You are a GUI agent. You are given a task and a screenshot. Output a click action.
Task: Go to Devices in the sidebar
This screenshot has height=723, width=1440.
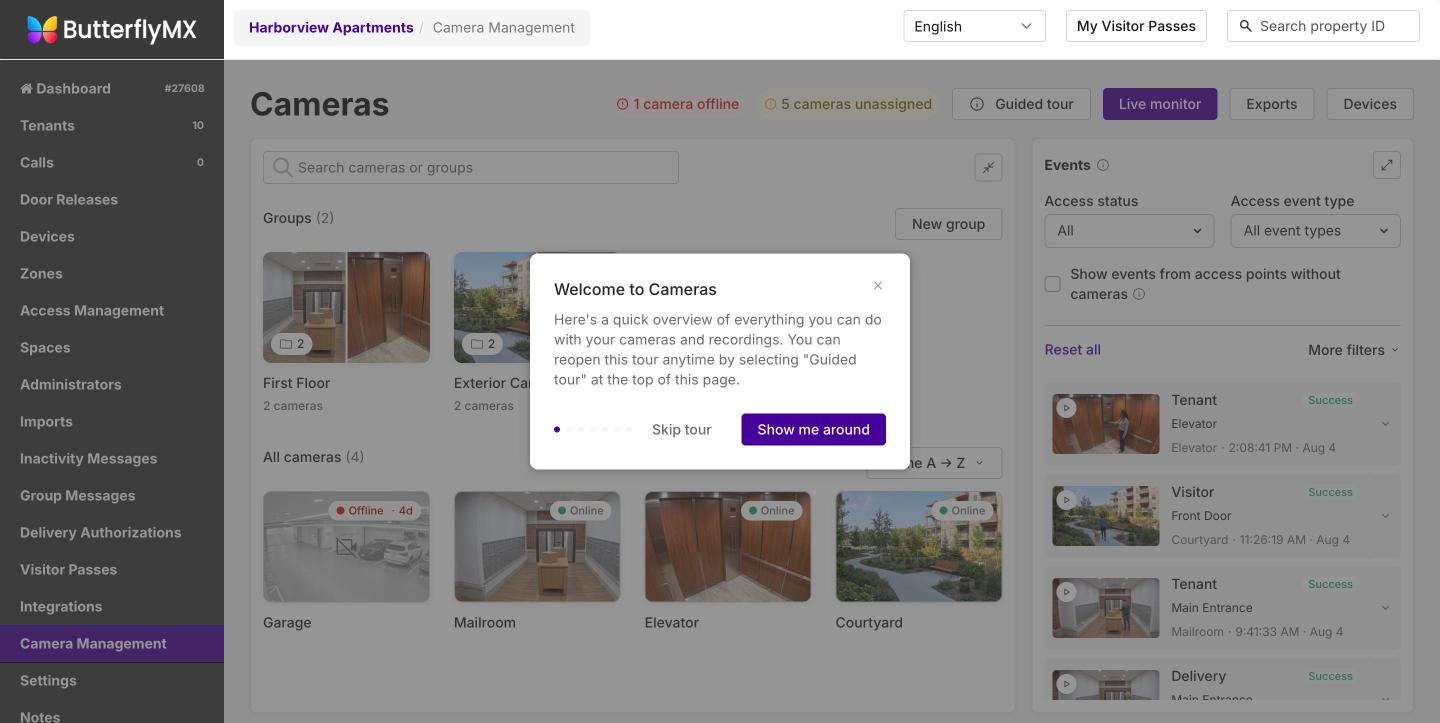tap(112, 236)
